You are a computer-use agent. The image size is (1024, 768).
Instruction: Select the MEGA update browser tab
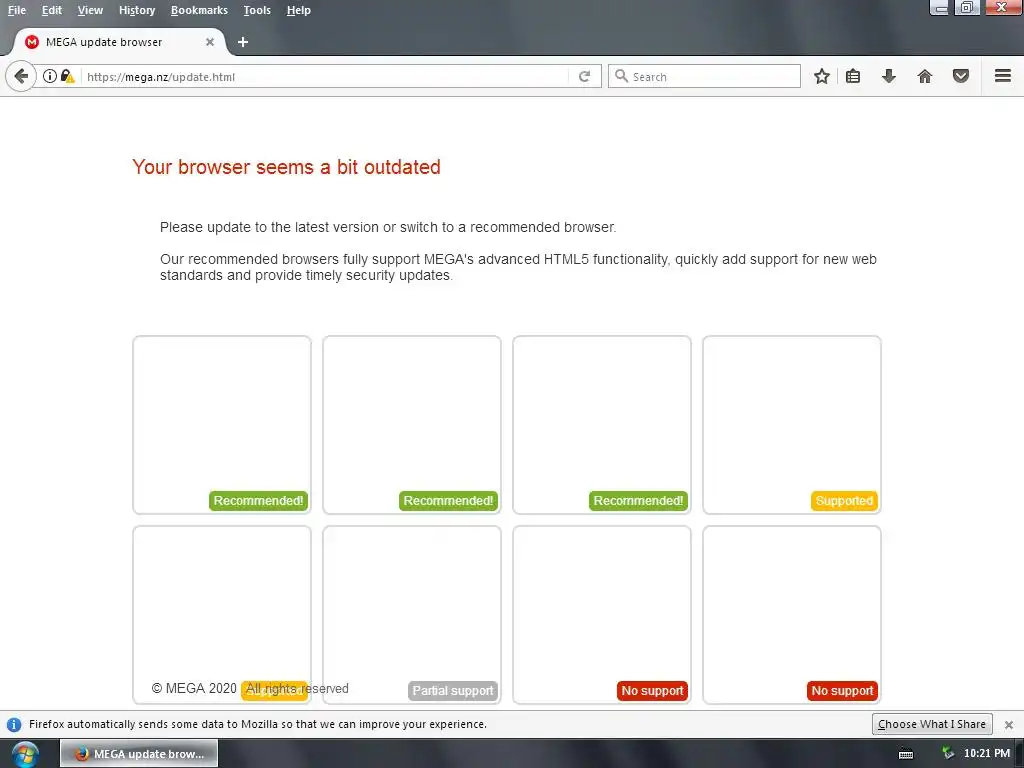[x=118, y=42]
